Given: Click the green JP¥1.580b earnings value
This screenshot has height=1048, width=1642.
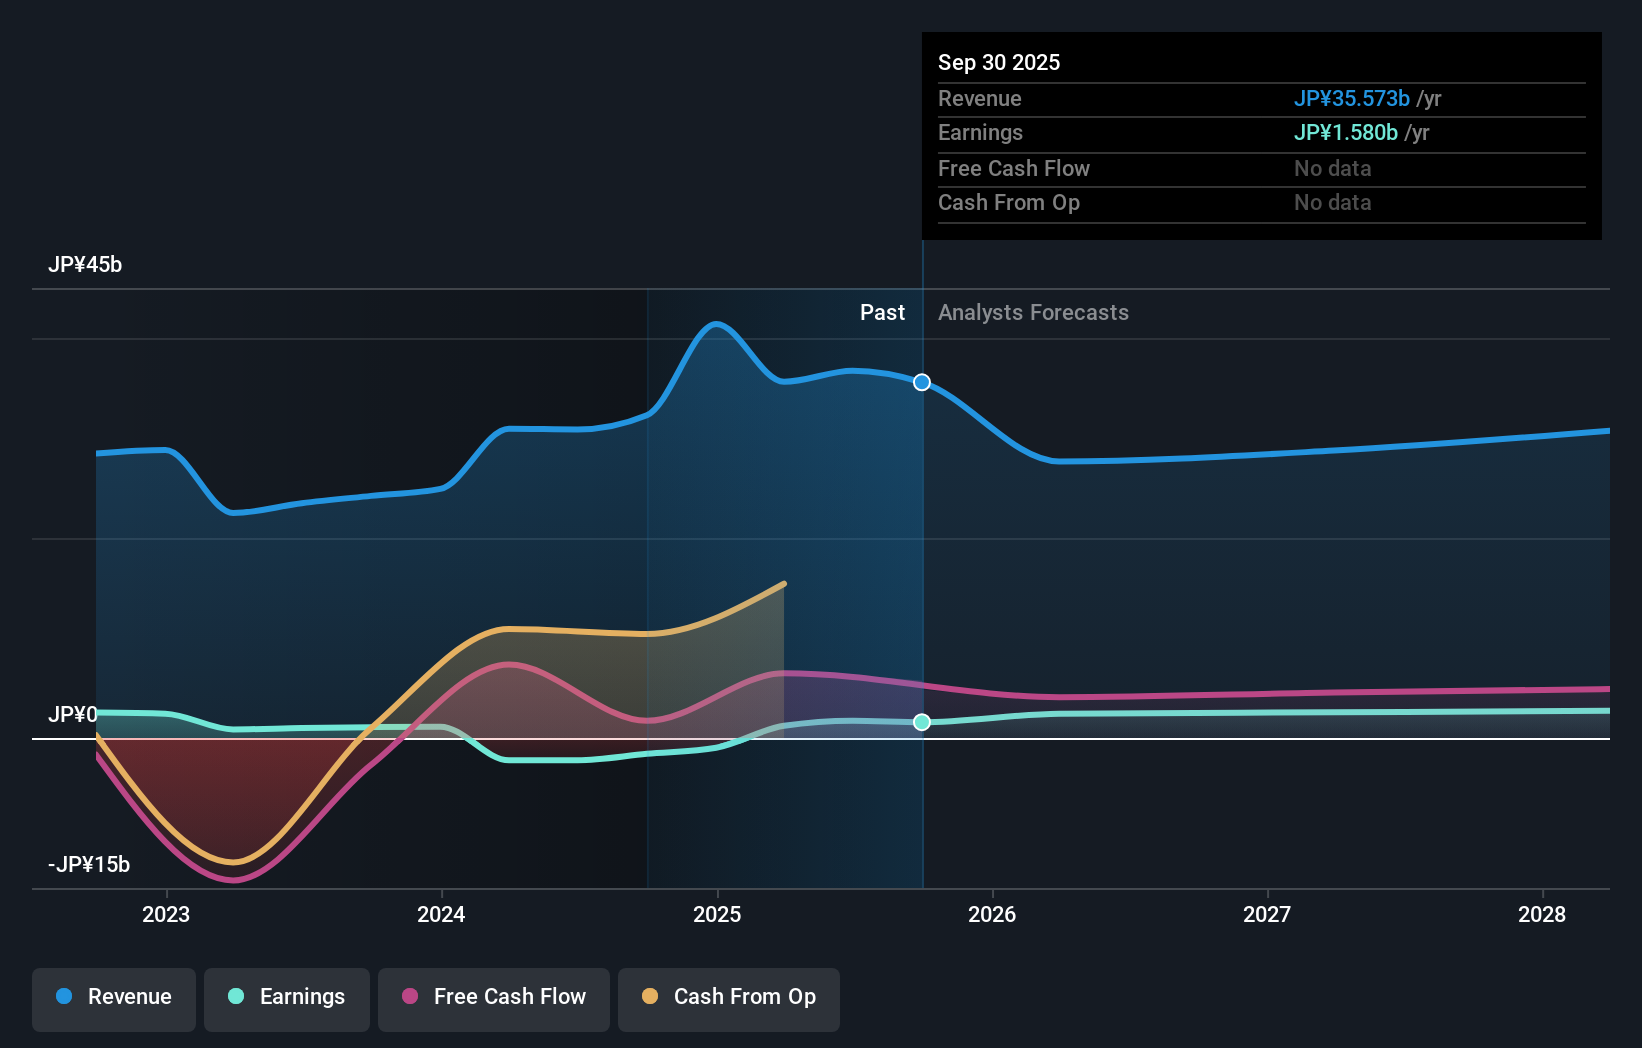Looking at the screenshot, I should pyautogui.click(x=1345, y=132).
